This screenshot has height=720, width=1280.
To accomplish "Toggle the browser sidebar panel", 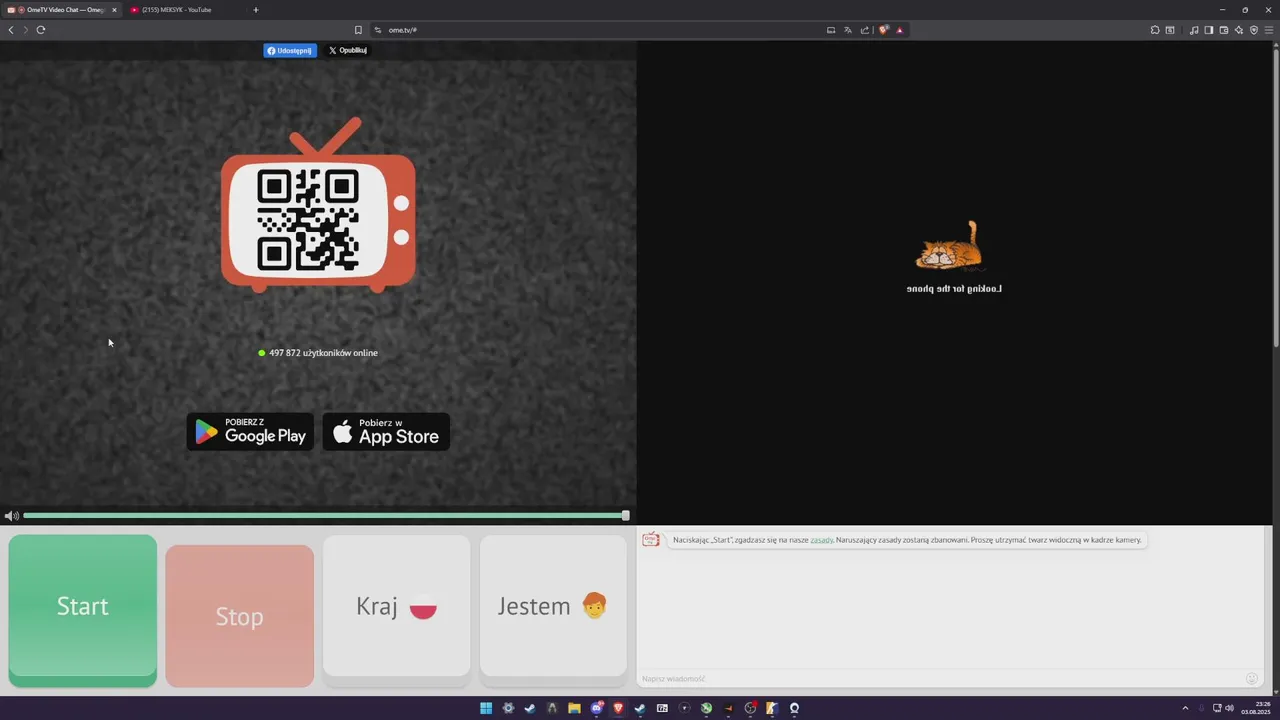I will pos(1209,30).
